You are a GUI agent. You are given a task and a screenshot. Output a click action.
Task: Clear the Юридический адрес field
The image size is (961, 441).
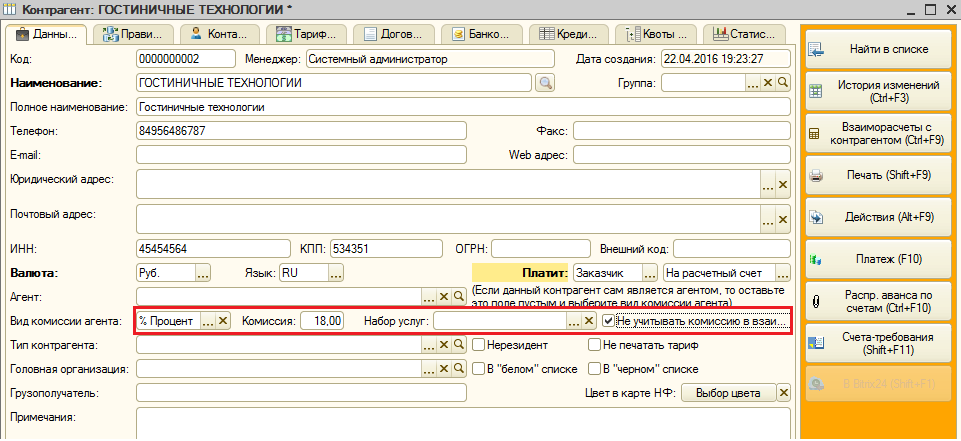[783, 185]
